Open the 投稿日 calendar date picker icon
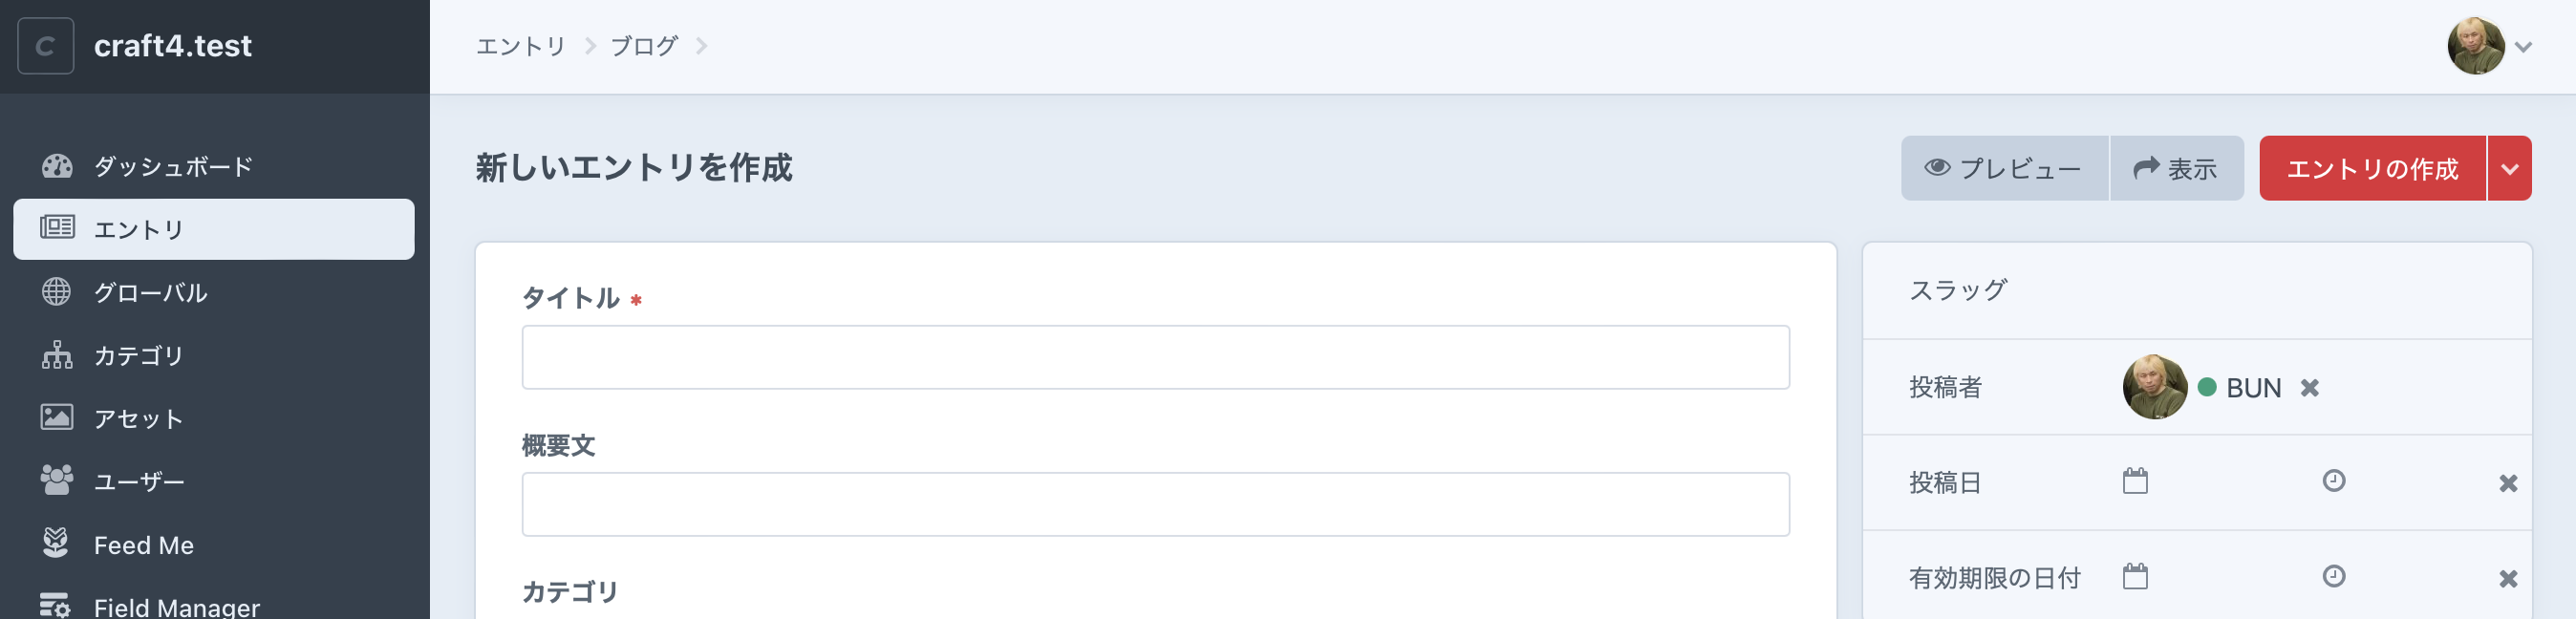This screenshot has width=2576, height=619. 2135,482
